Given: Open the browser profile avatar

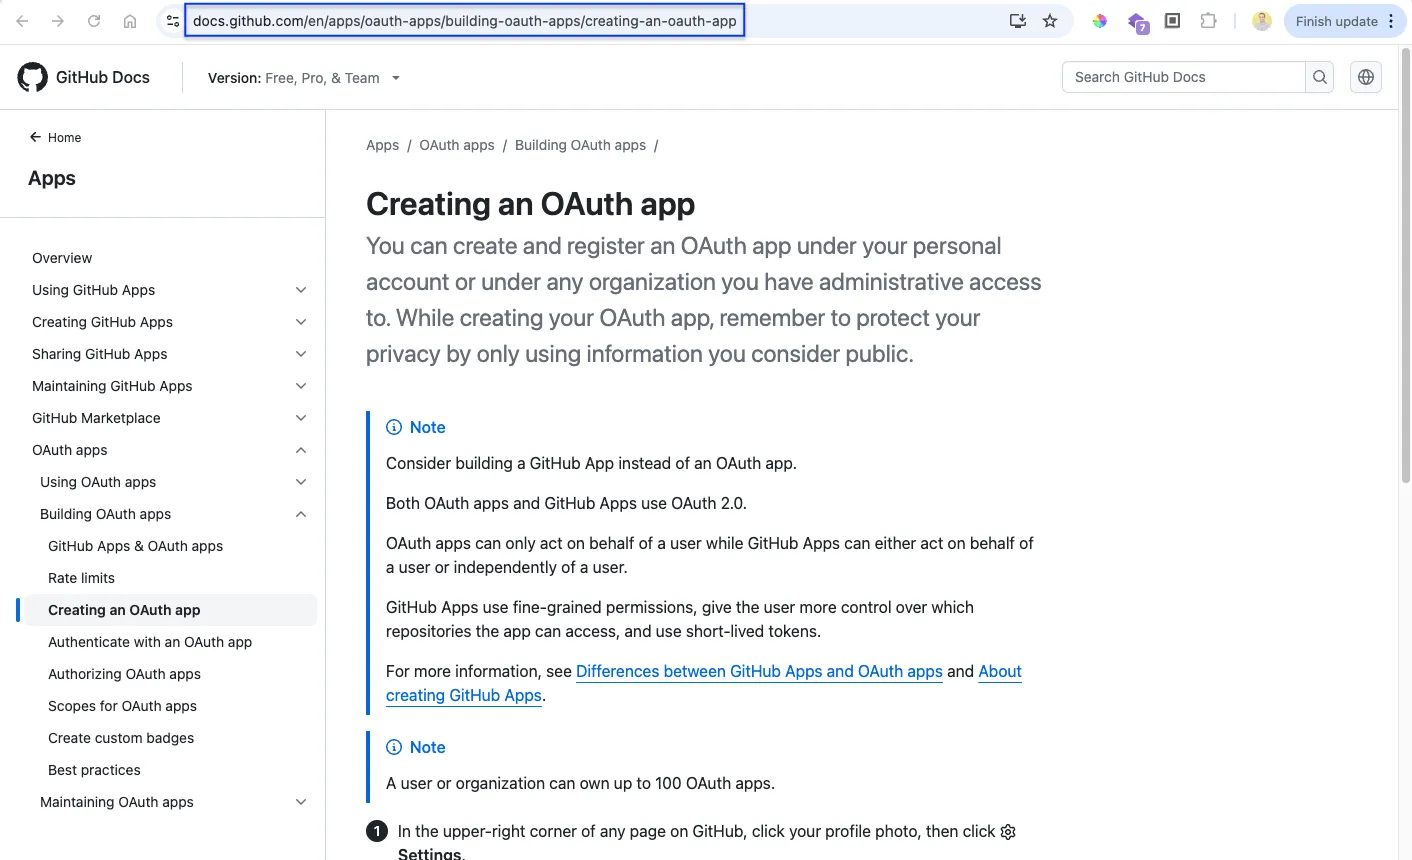Looking at the screenshot, I should 1262,21.
